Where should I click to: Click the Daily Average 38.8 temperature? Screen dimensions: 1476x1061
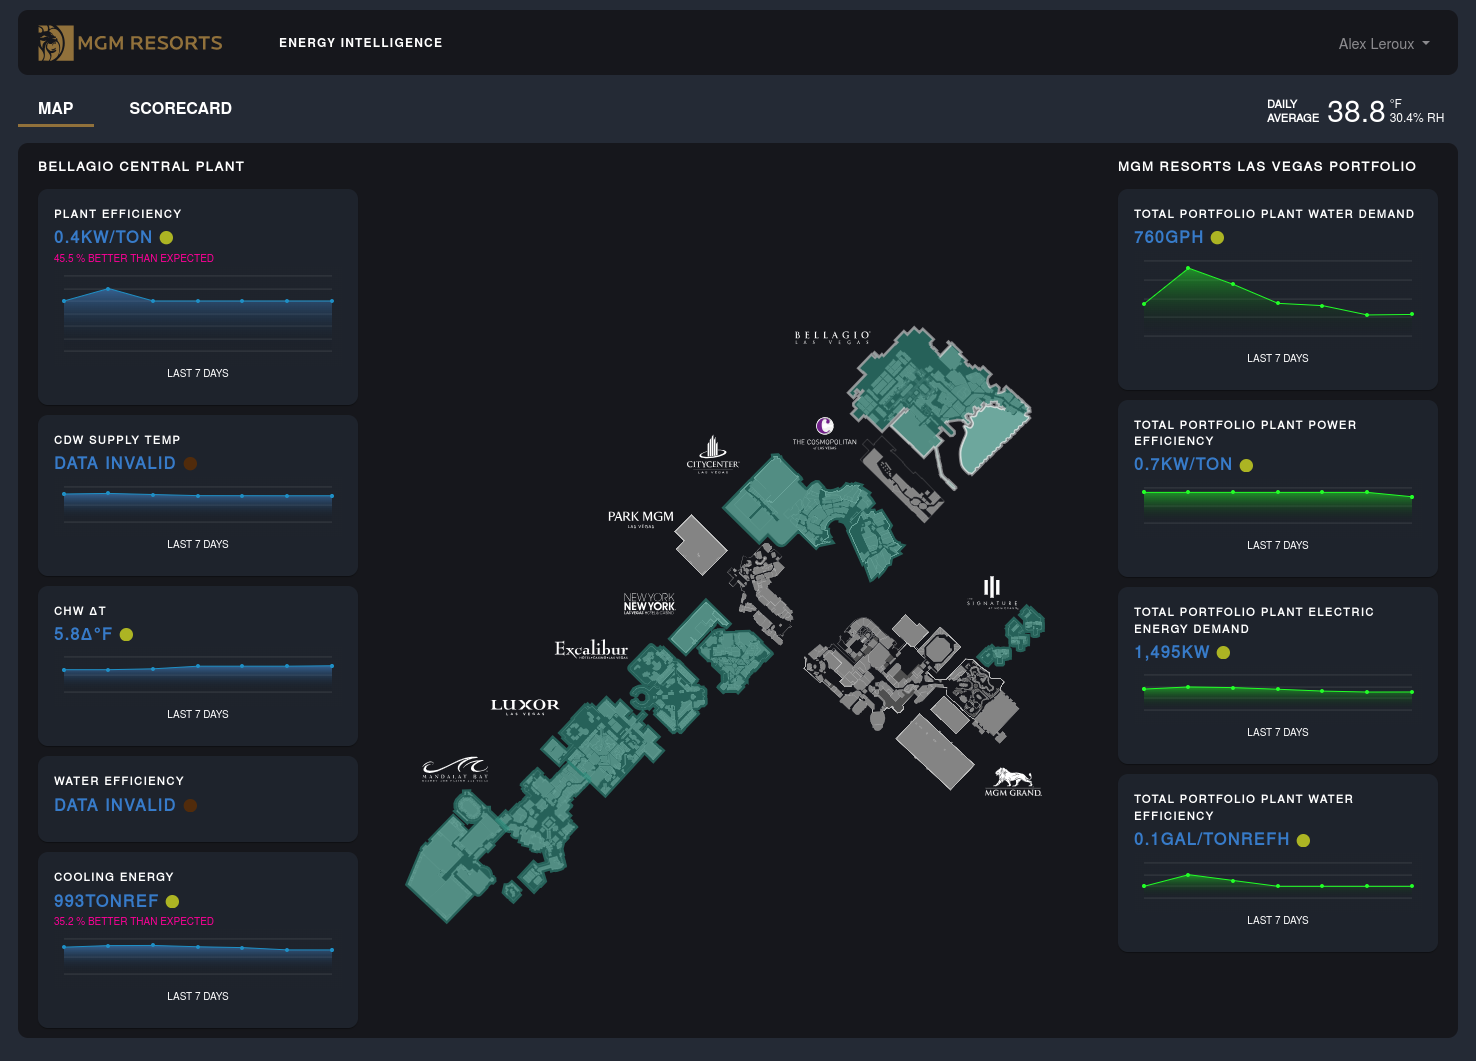click(x=1355, y=111)
